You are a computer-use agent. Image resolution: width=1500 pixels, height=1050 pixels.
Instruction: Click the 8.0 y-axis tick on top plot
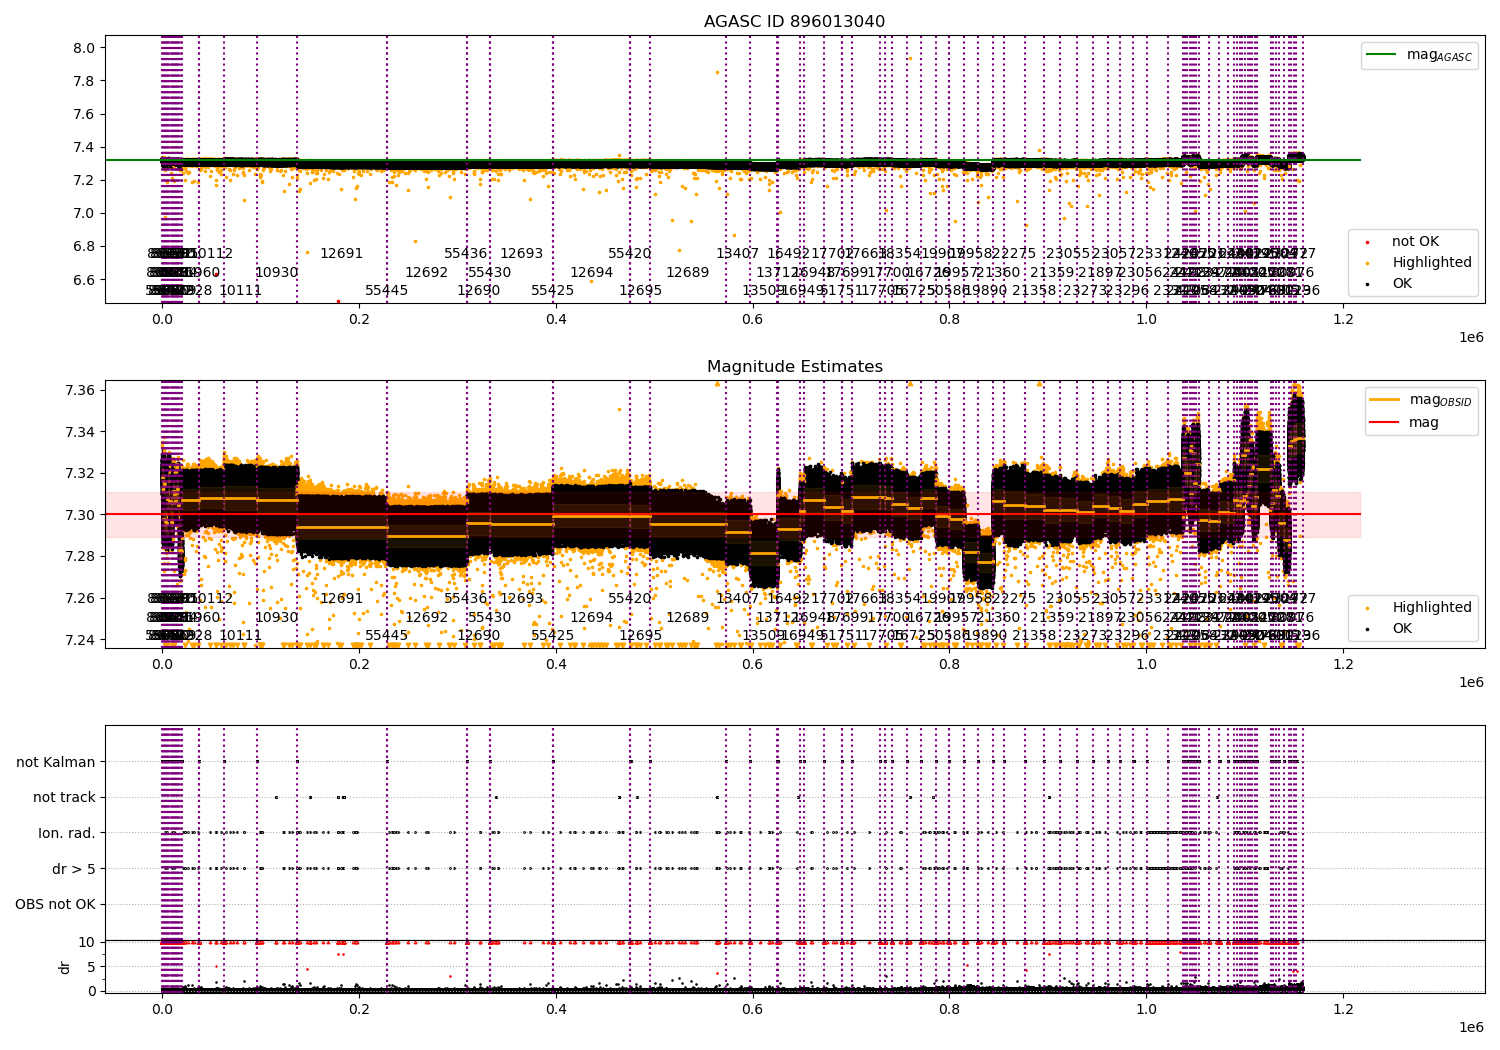85,48
